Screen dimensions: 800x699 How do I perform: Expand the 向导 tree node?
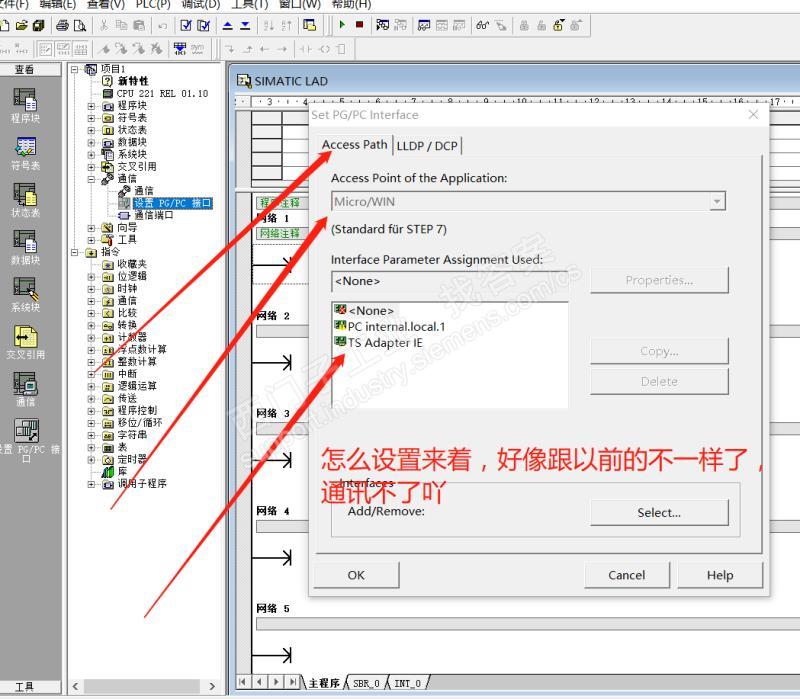pos(91,228)
